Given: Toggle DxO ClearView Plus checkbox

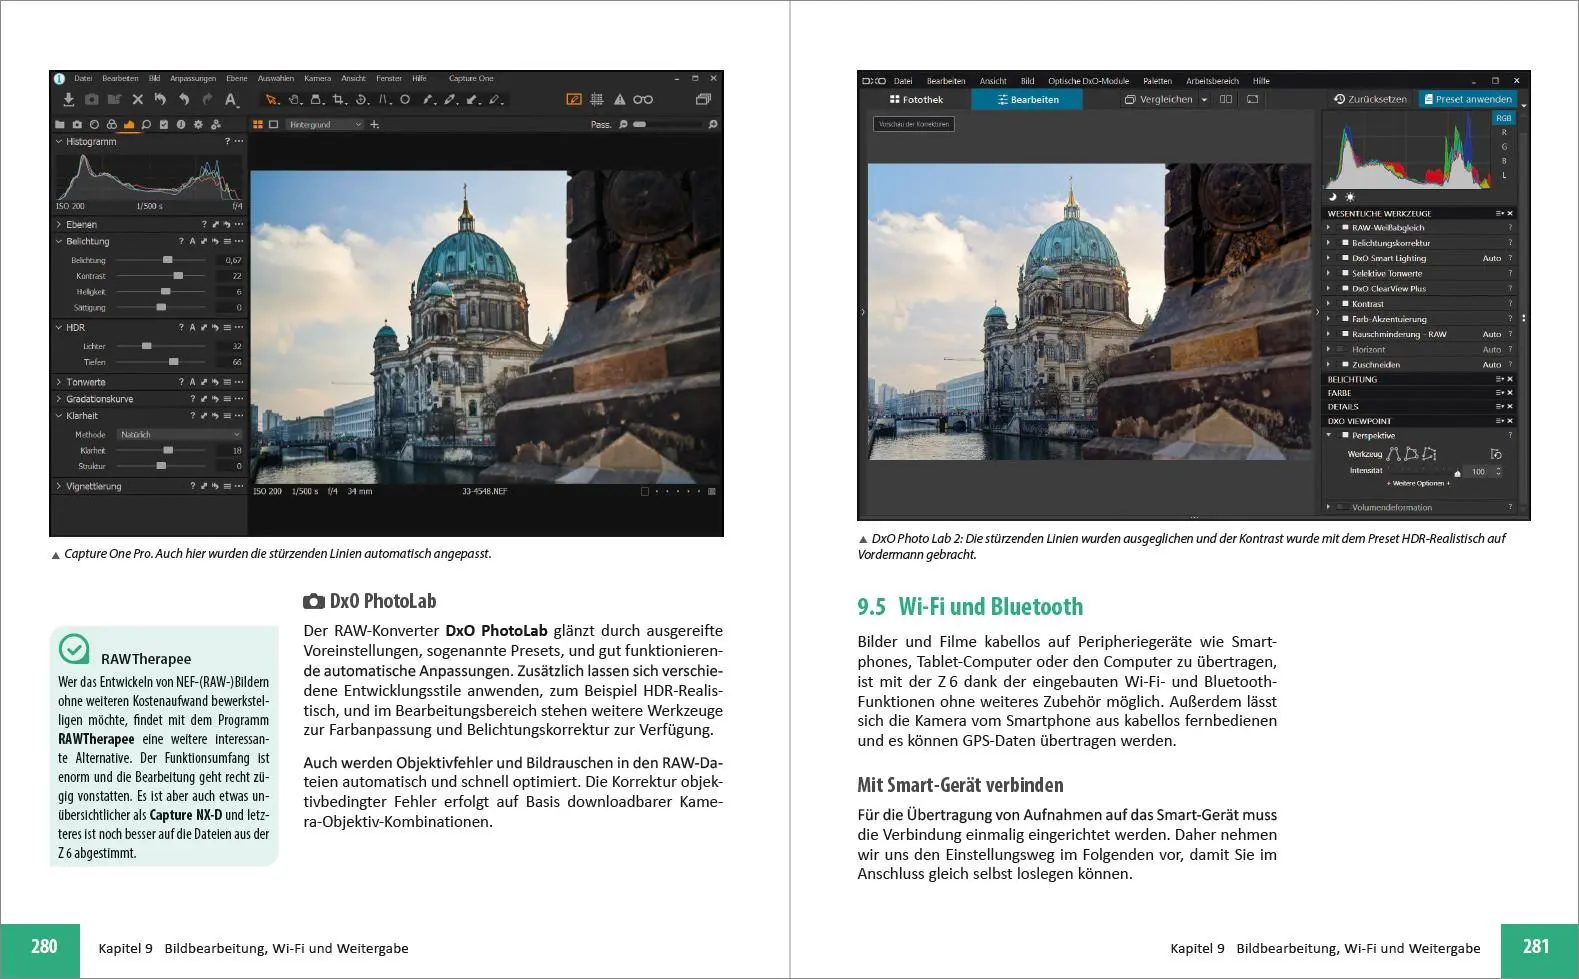Looking at the screenshot, I should point(1345,289).
